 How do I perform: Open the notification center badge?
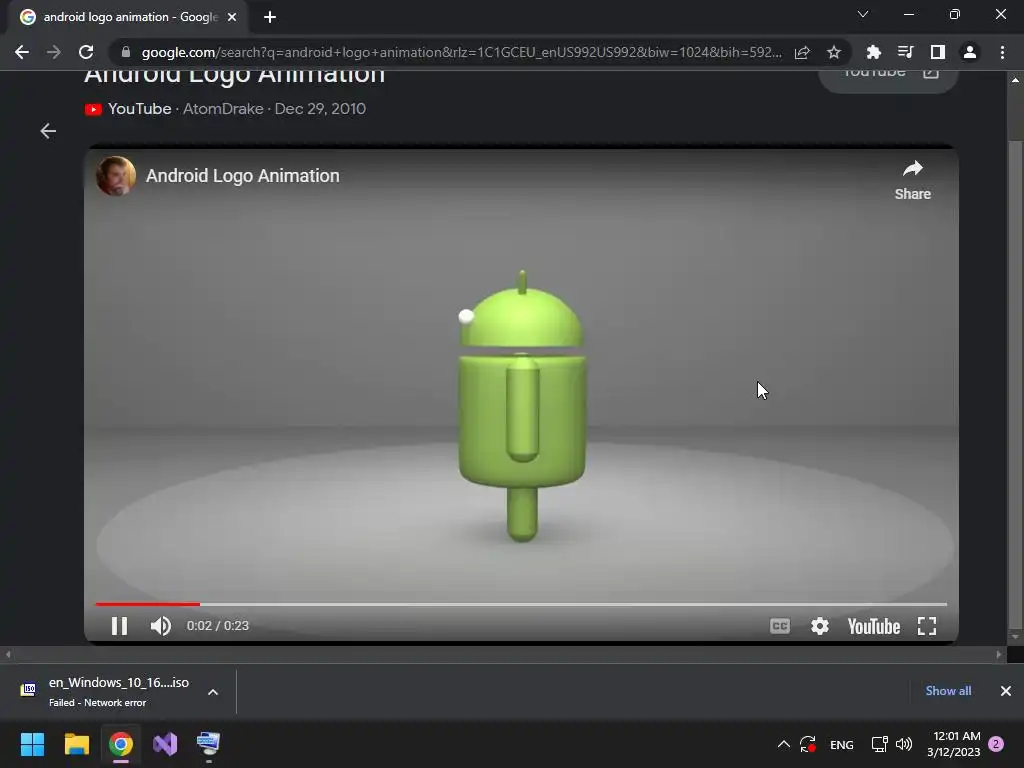point(996,744)
